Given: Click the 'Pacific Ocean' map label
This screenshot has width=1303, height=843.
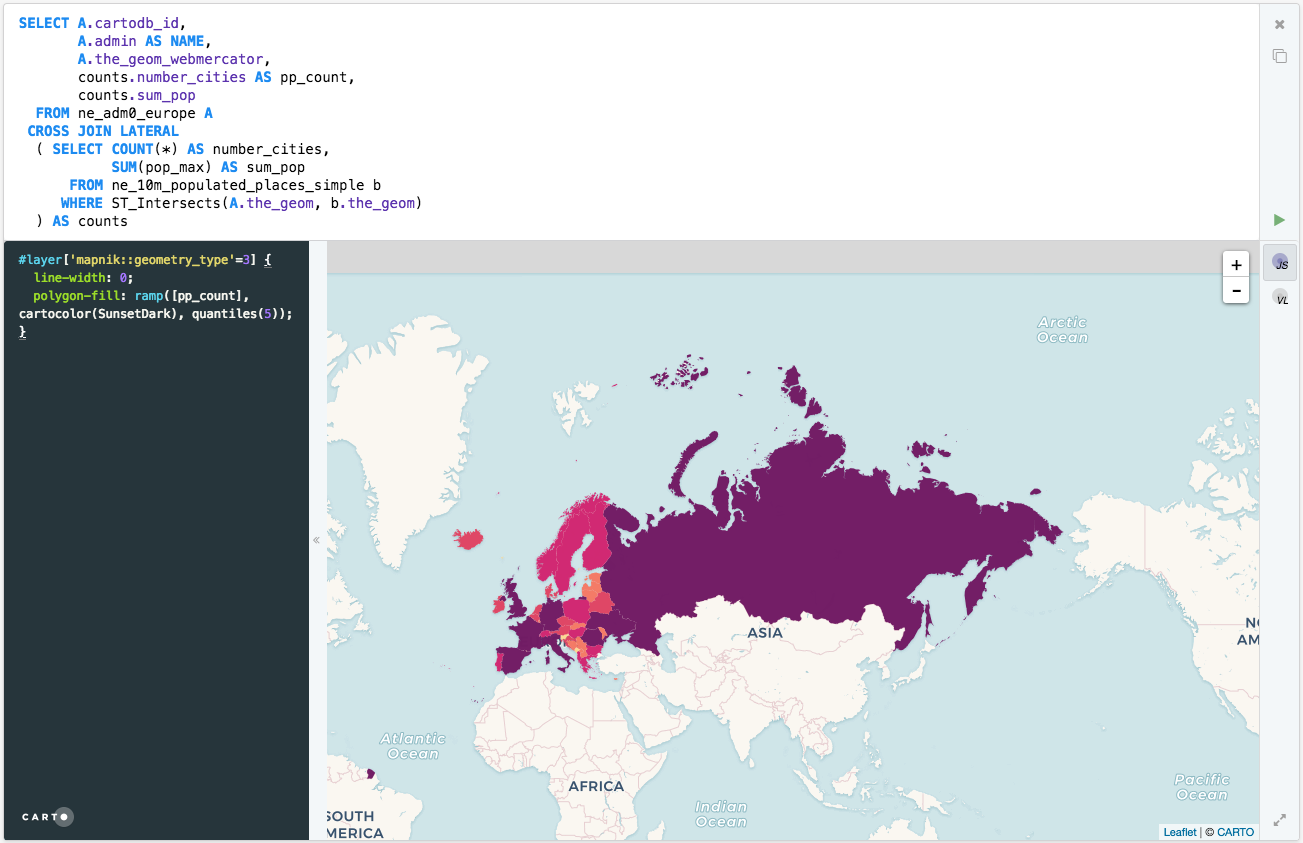Looking at the screenshot, I should point(1201,787).
